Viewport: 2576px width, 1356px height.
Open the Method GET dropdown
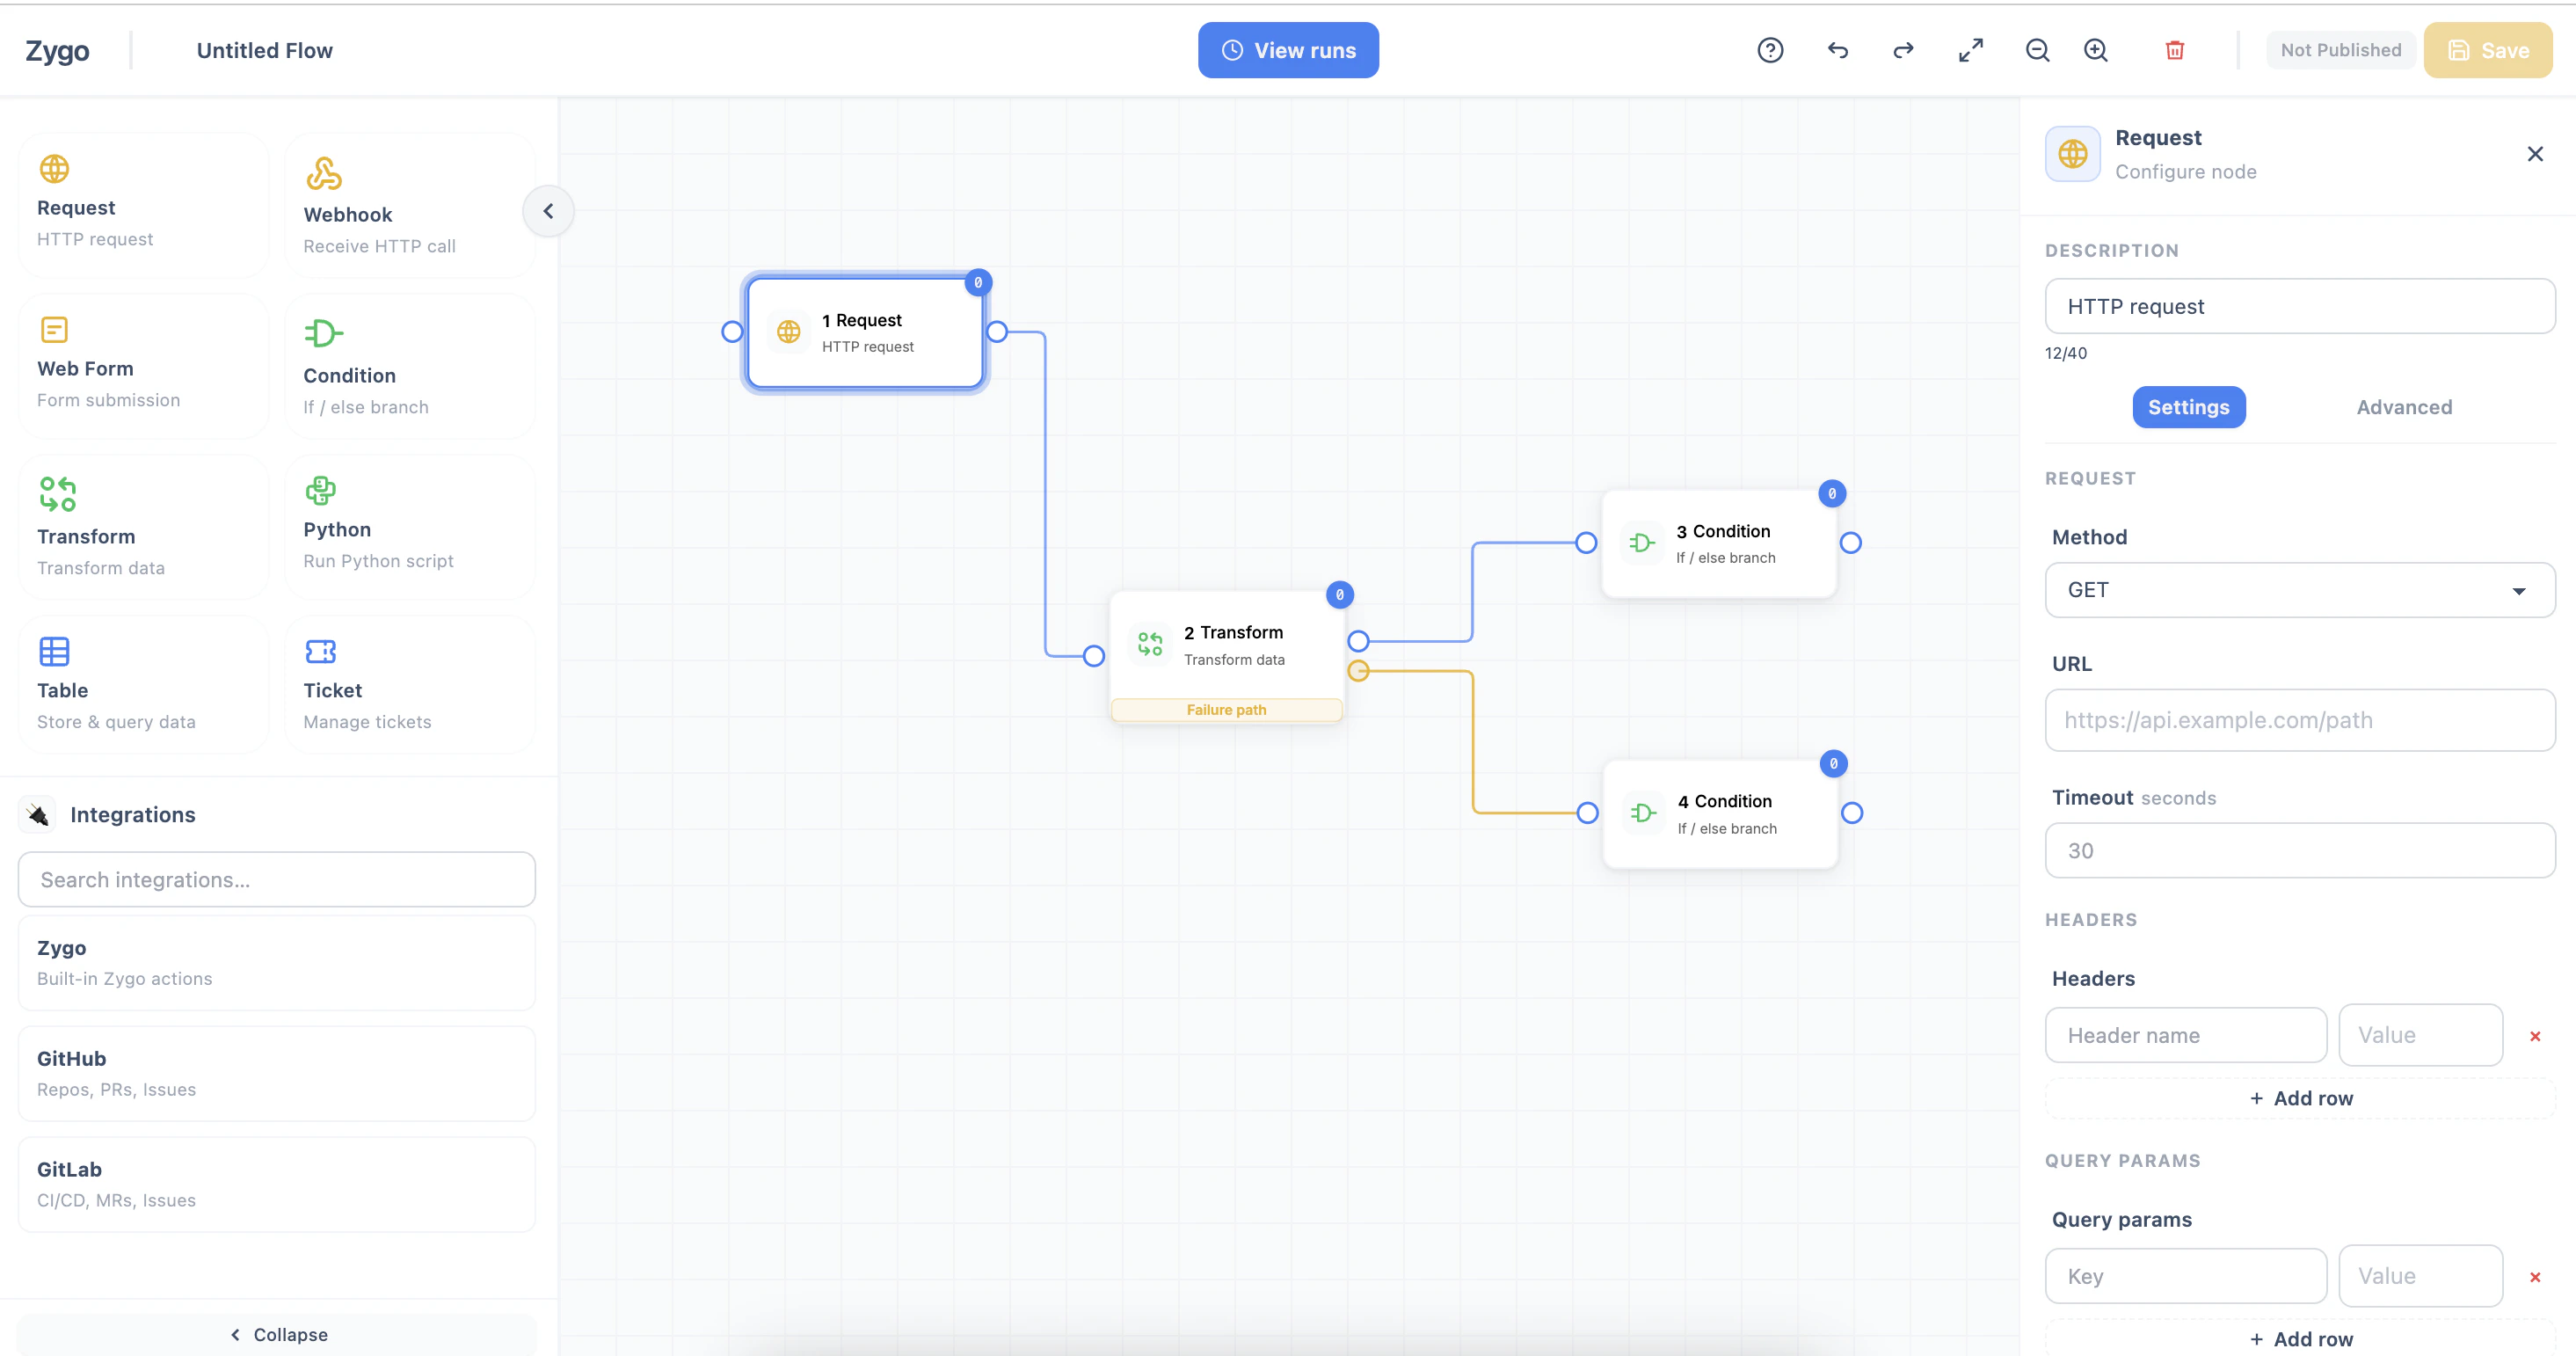click(2299, 590)
